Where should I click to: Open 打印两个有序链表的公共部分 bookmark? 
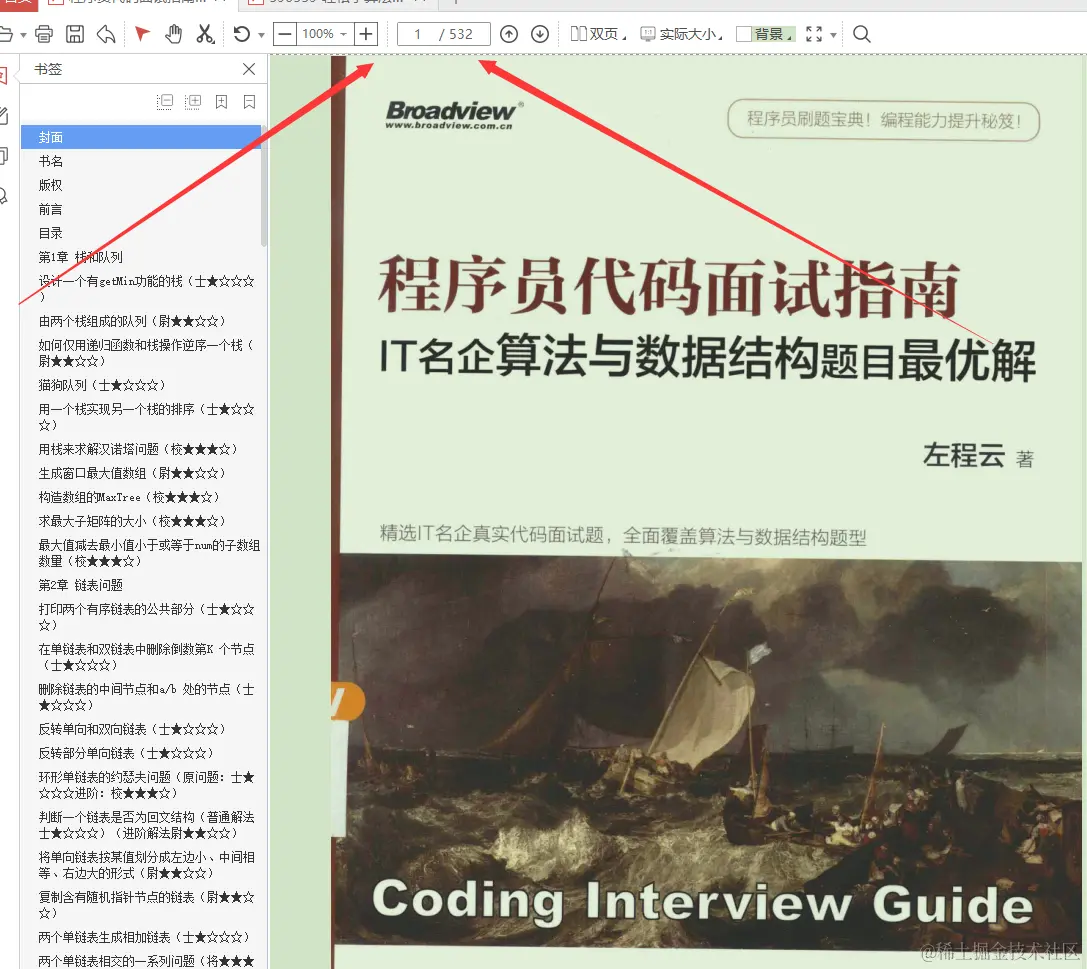146,616
